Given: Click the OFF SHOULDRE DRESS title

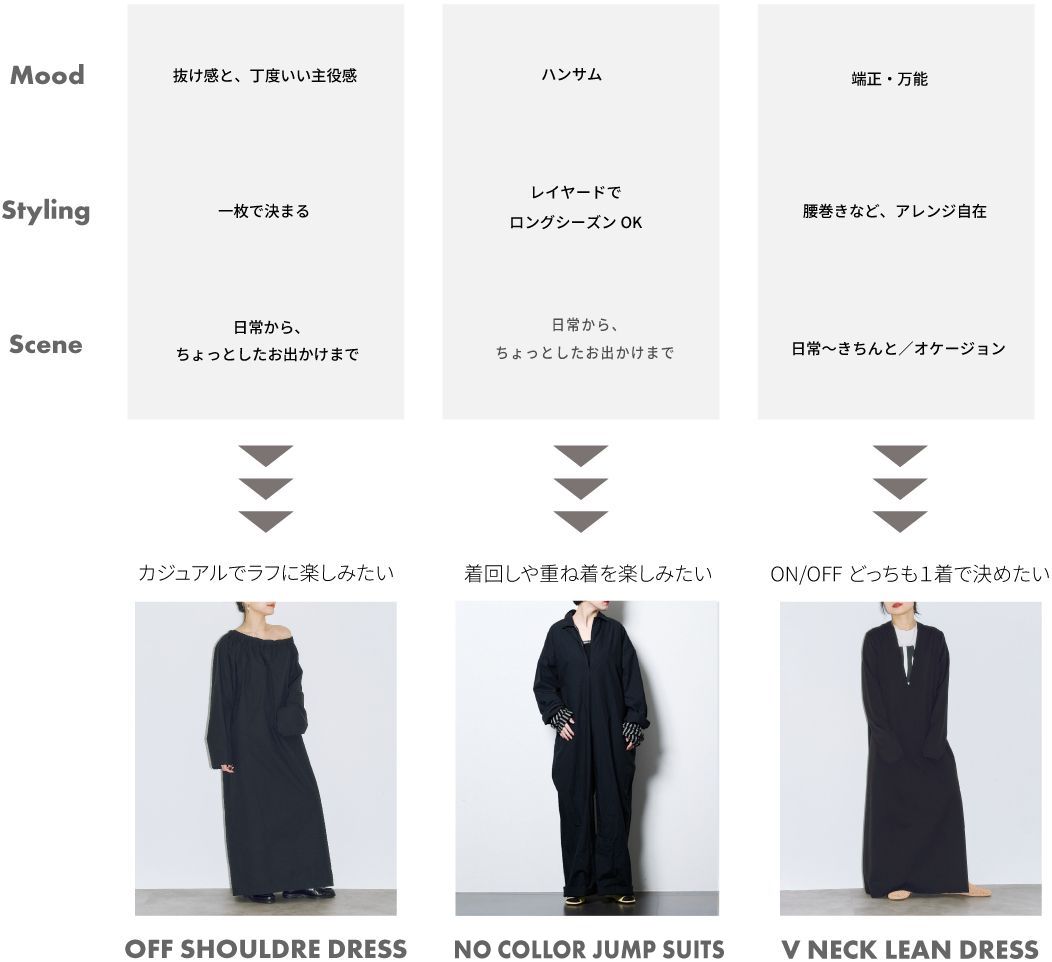Looking at the screenshot, I should (266, 949).
